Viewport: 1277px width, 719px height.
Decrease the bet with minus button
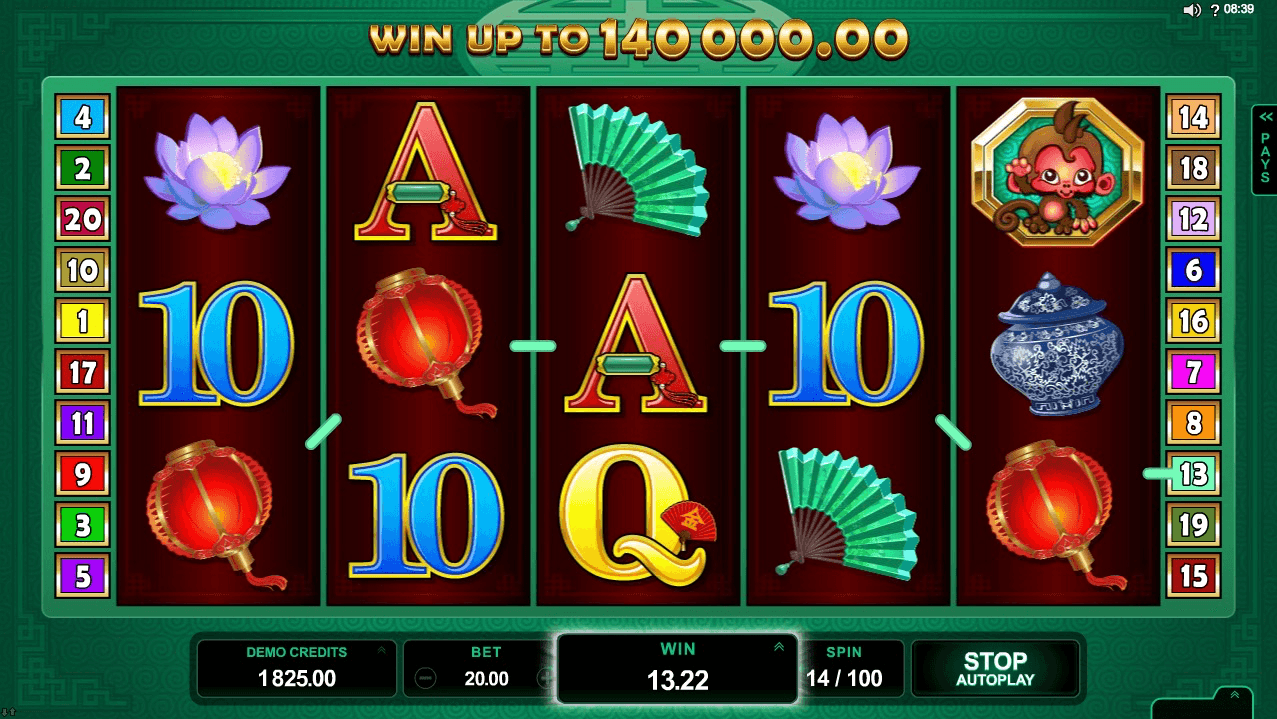click(425, 679)
